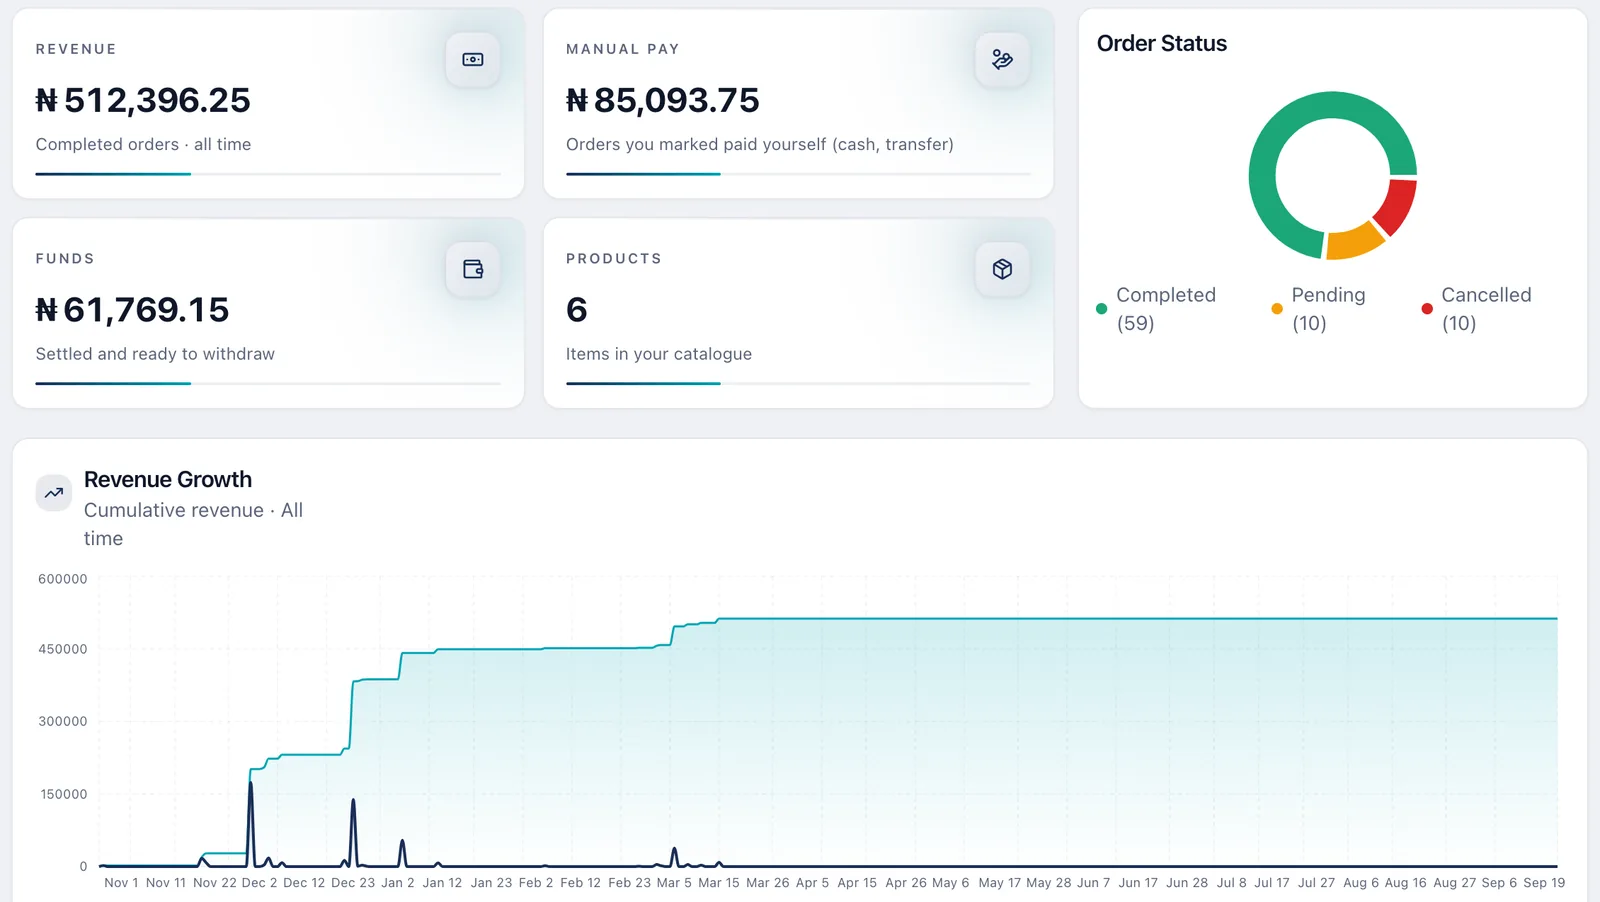This screenshot has width=1600, height=902.
Task: Click the 300000 y-axis label
Action: click(x=63, y=721)
